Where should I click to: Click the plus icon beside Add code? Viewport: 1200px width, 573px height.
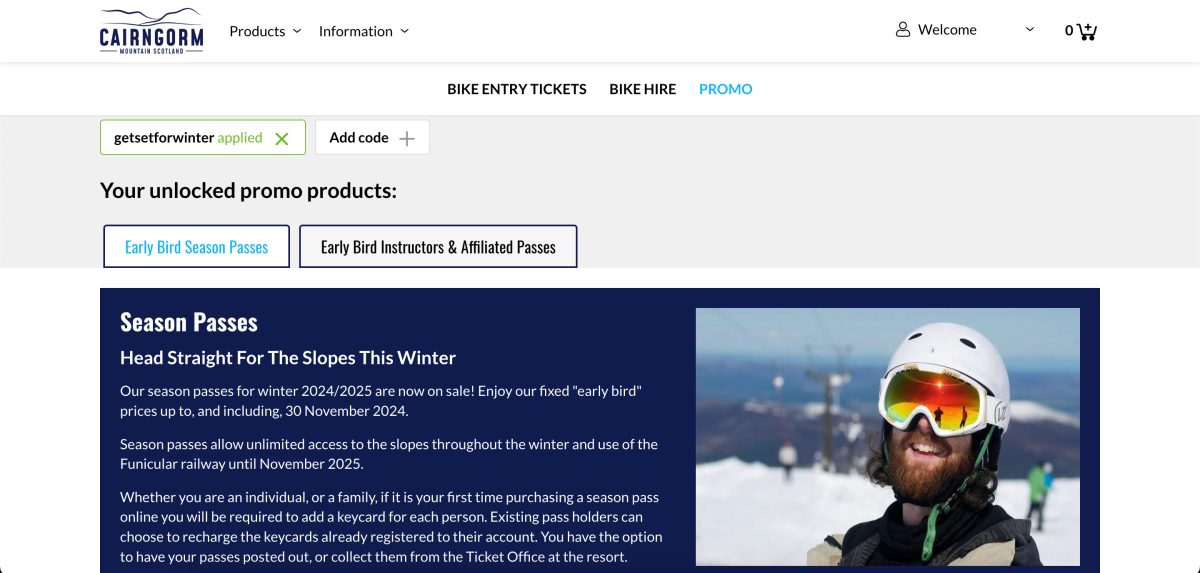point(407,139)
